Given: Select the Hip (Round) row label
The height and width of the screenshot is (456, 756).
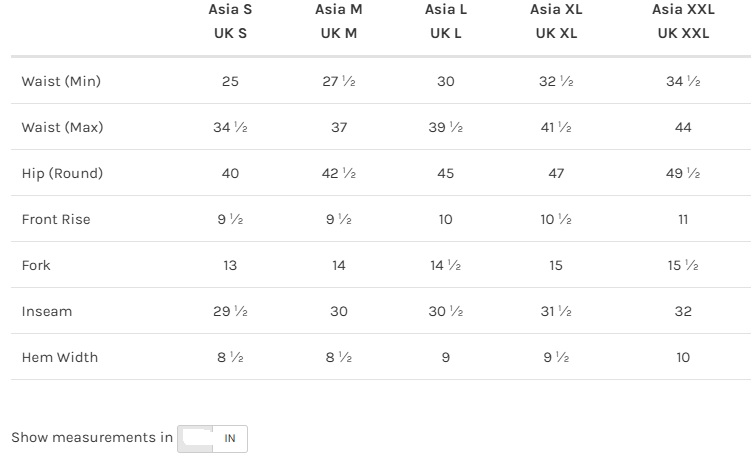Looking at the screenshot, I should tap(62, 173).
